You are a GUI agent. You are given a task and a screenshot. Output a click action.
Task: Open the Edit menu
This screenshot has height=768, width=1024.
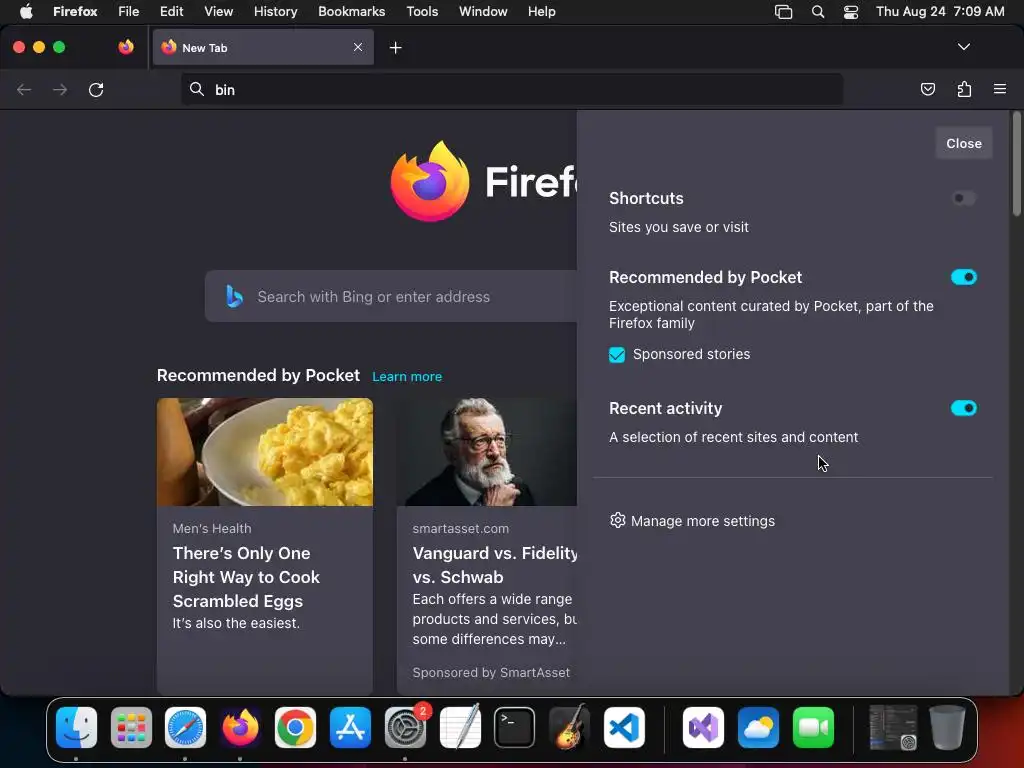pos(172,11)
